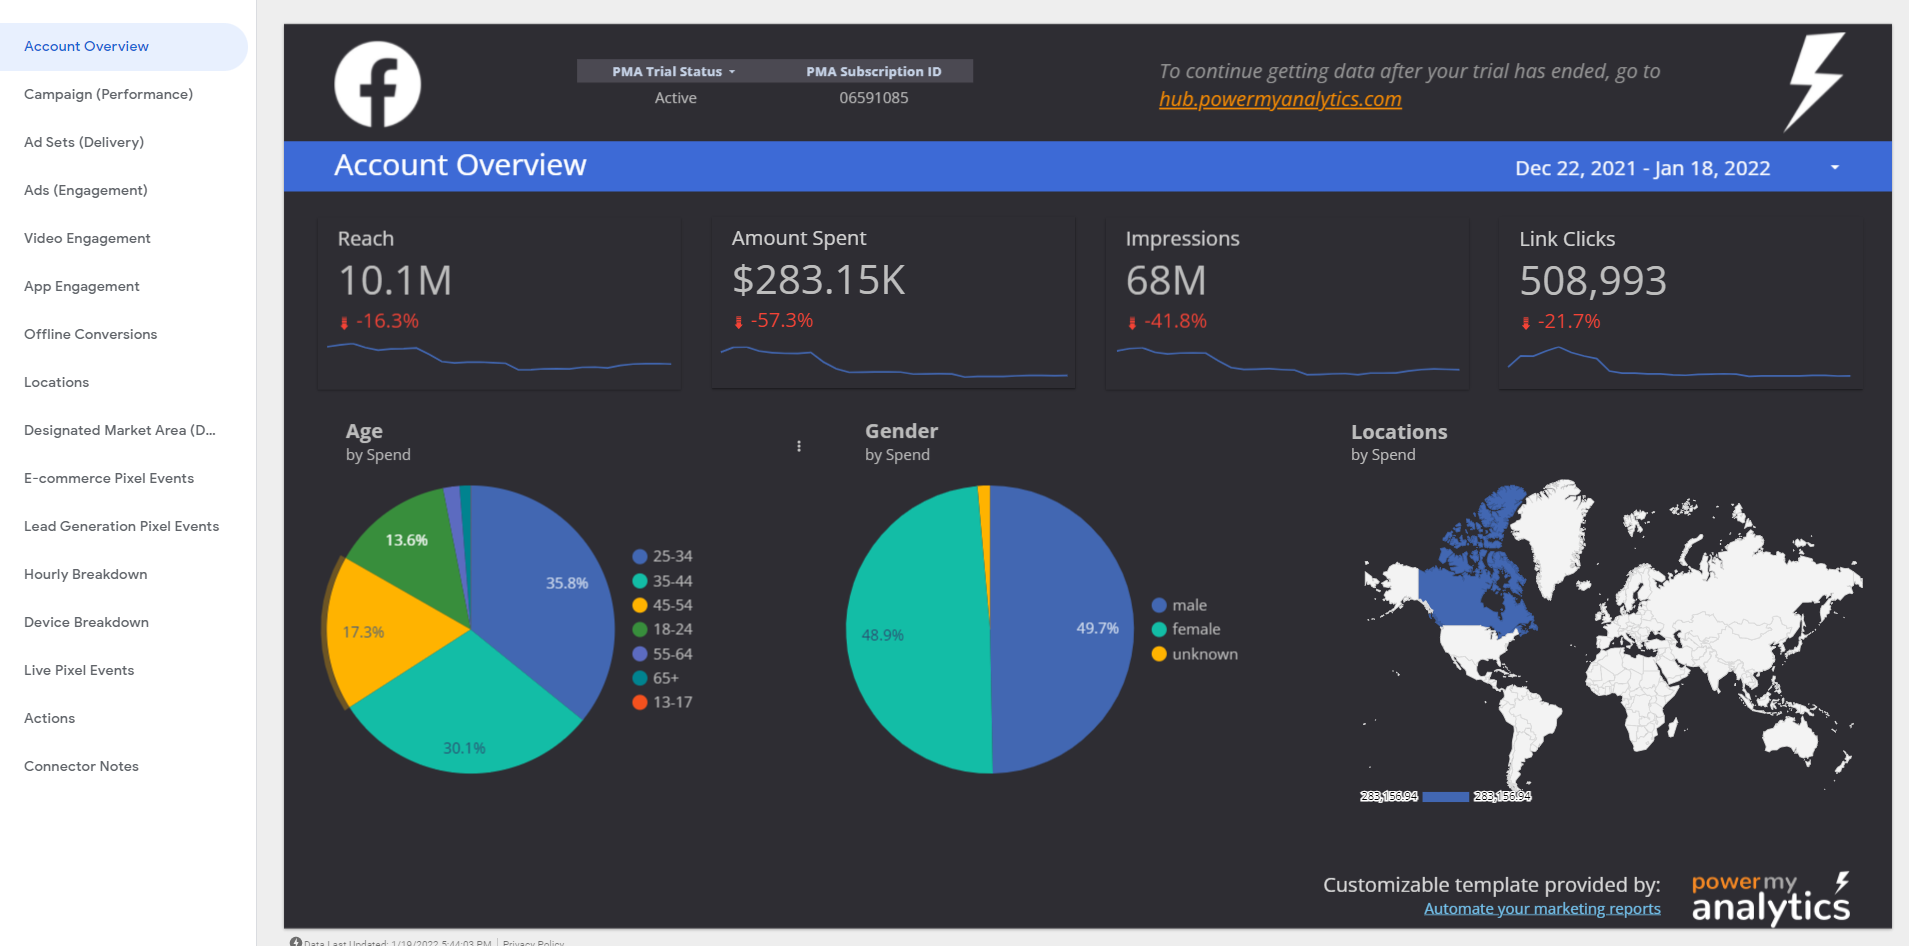Click the Automate your marketing reports link

click(1541, 908)
